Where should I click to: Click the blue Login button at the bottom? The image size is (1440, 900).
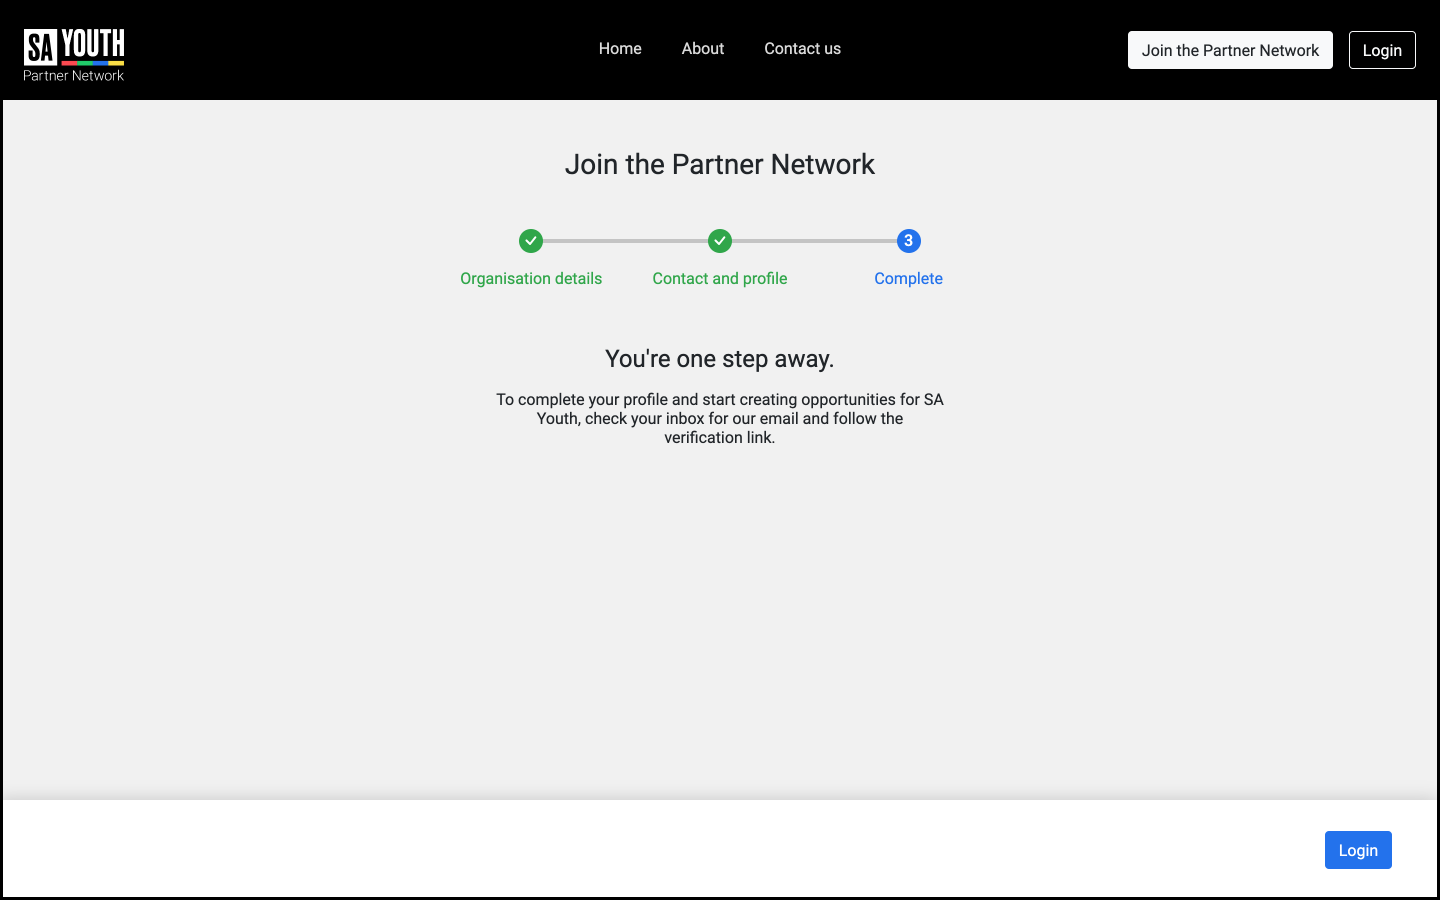(1358, 849)
